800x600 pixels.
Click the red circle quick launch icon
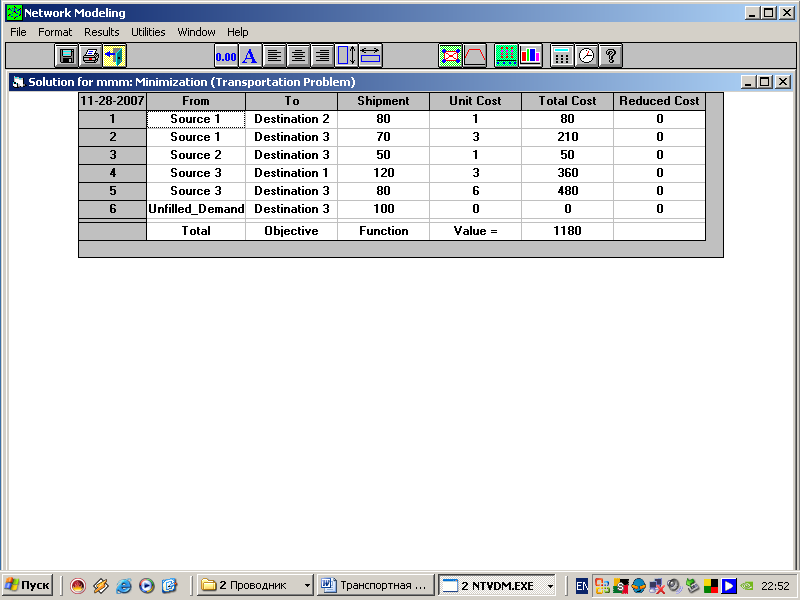click(78, 585)
